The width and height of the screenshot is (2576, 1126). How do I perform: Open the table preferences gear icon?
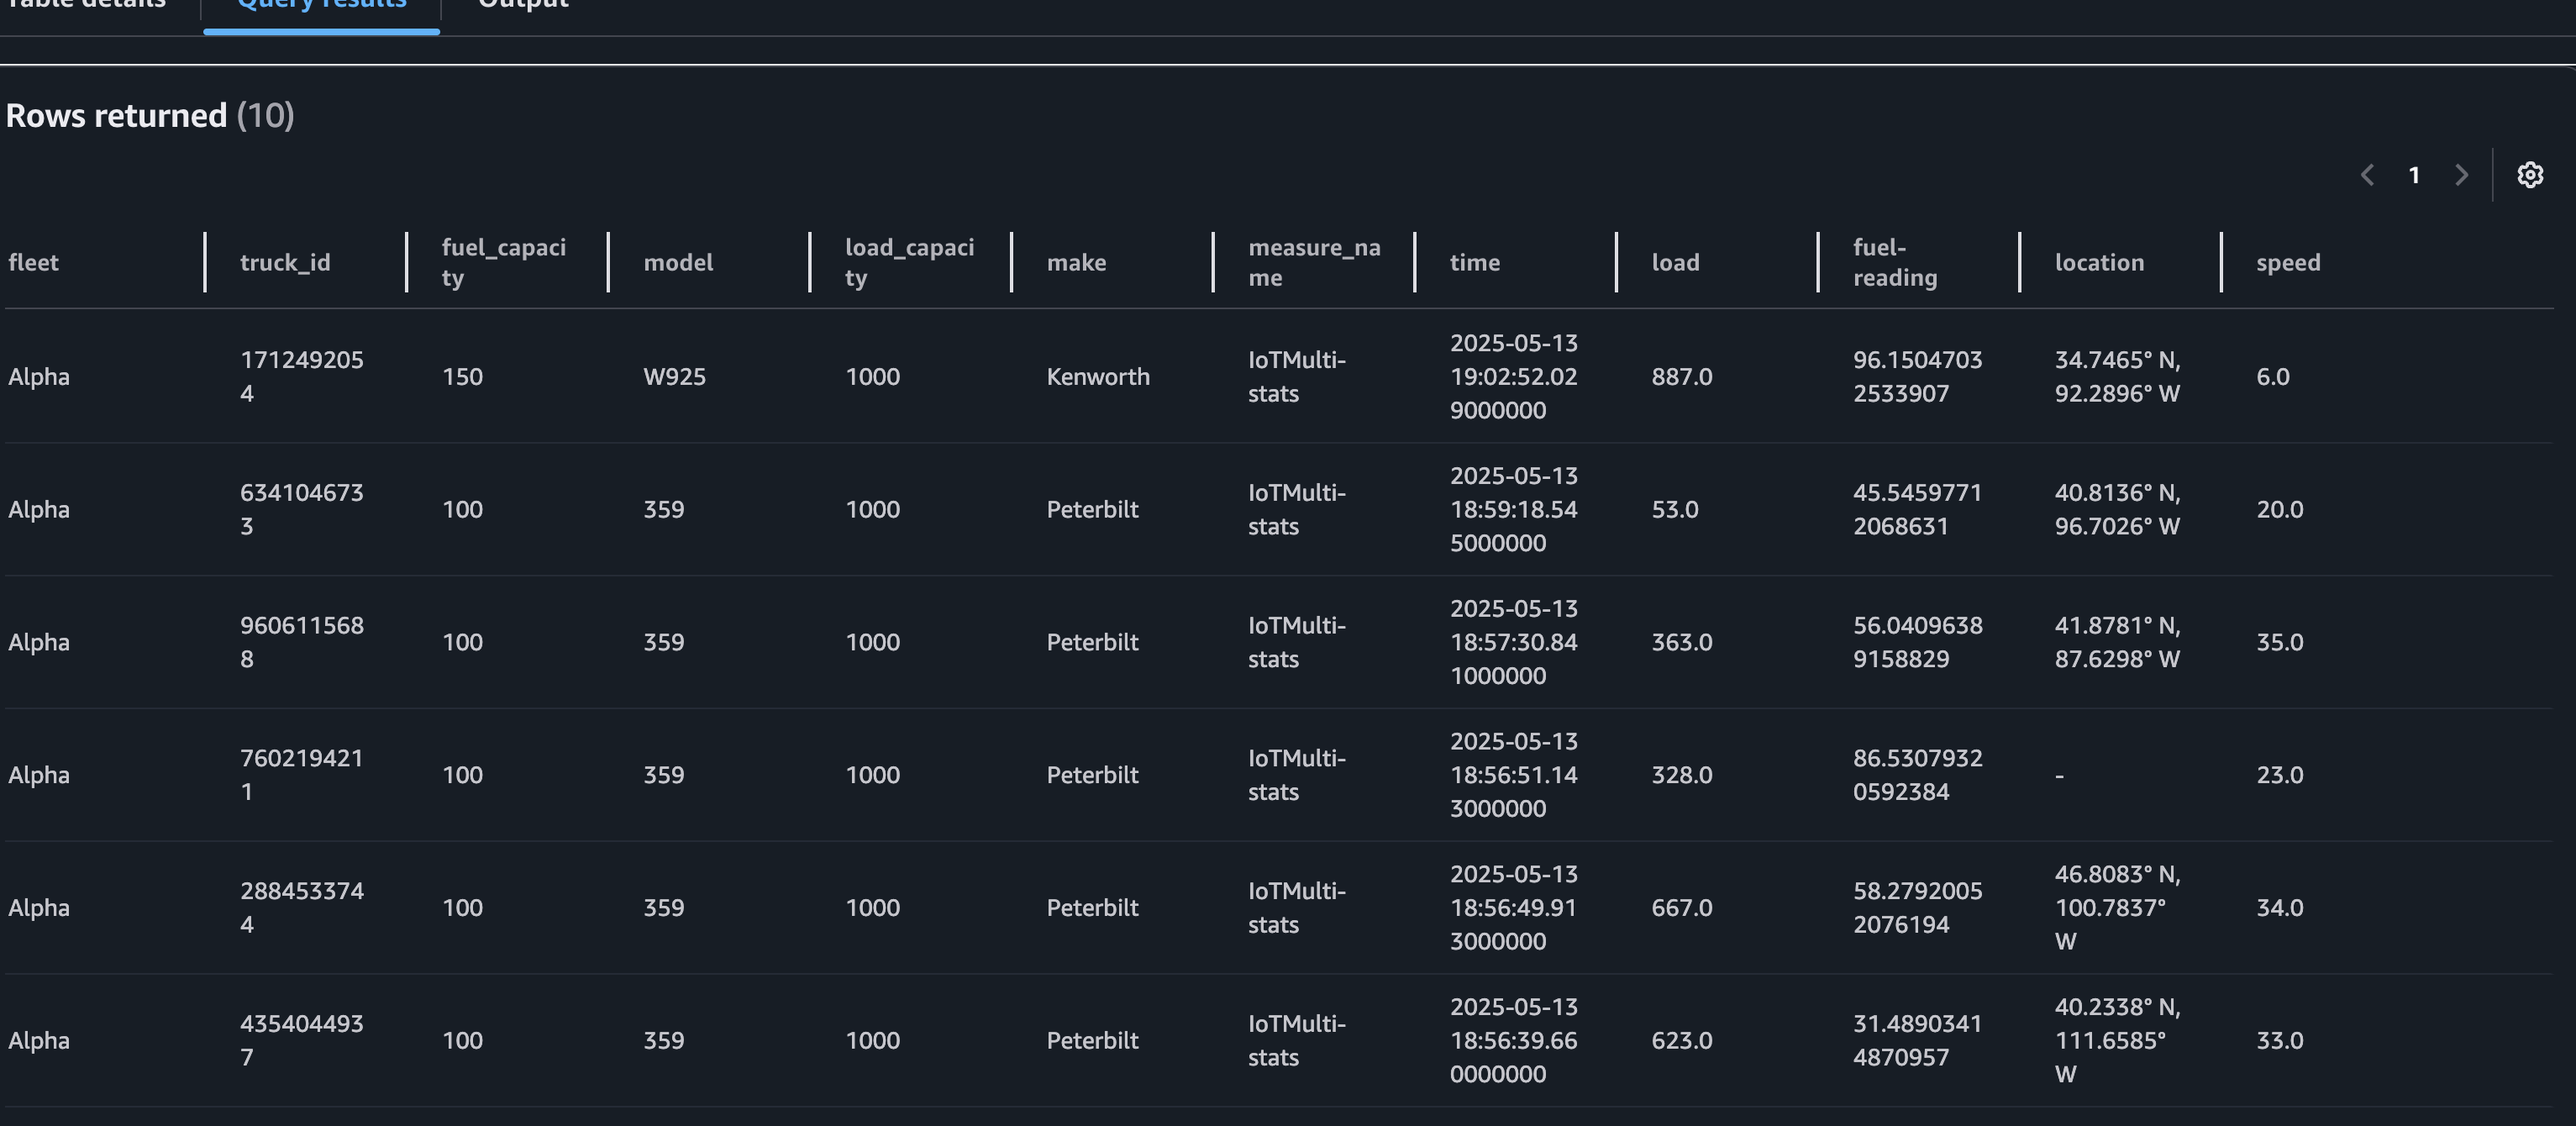click(x=2529, y=175)
